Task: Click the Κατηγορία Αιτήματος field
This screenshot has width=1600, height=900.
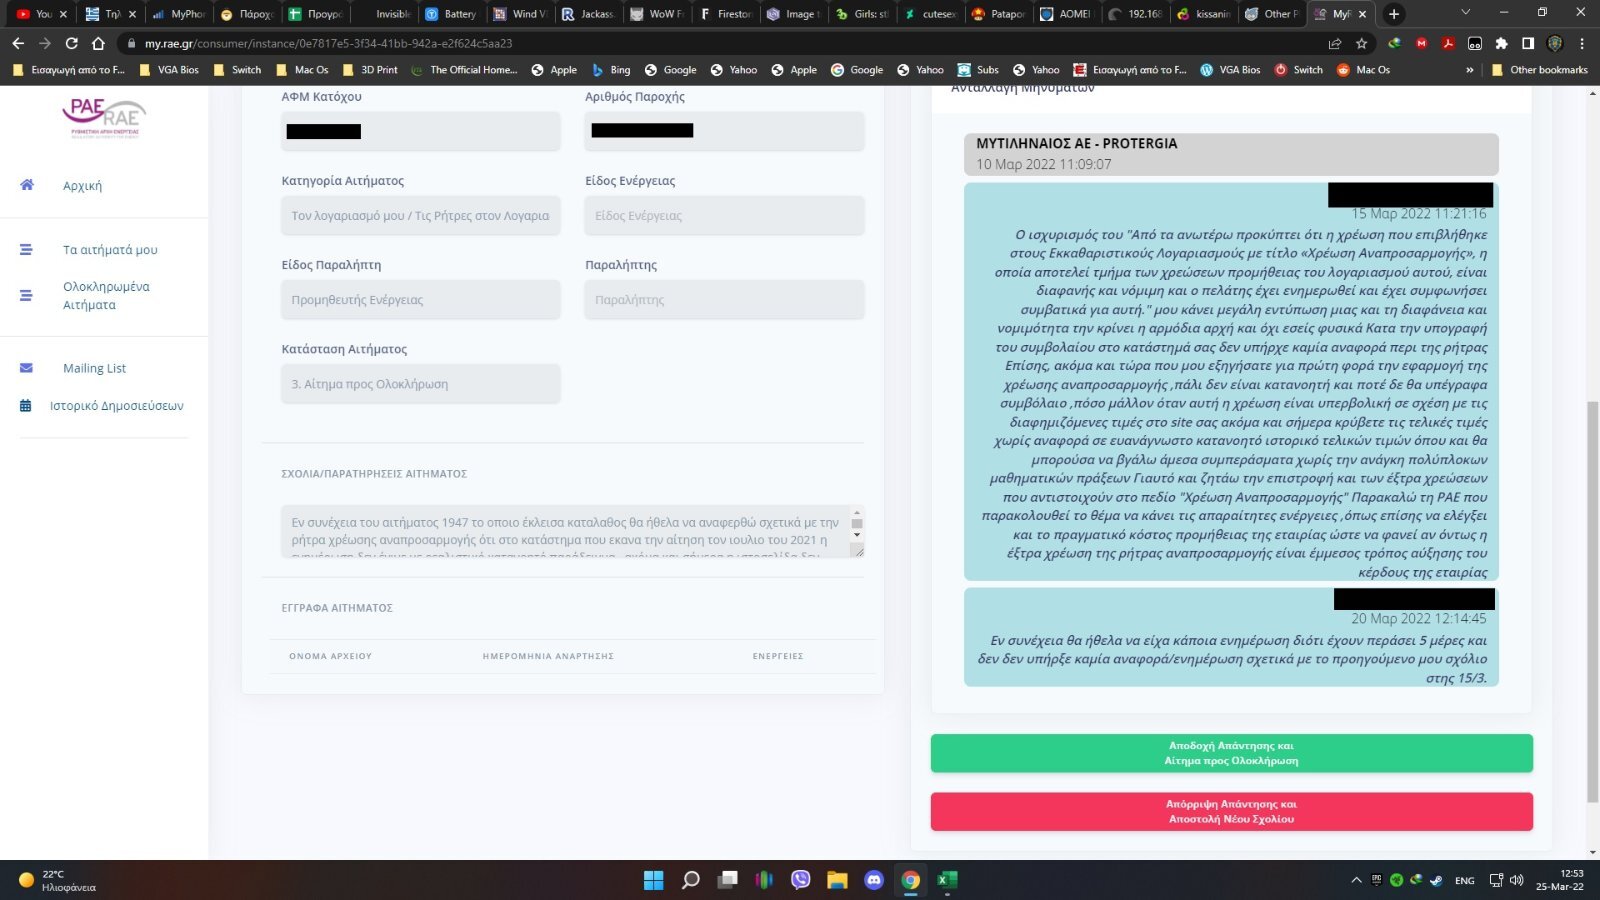Action: click(420, 215)
